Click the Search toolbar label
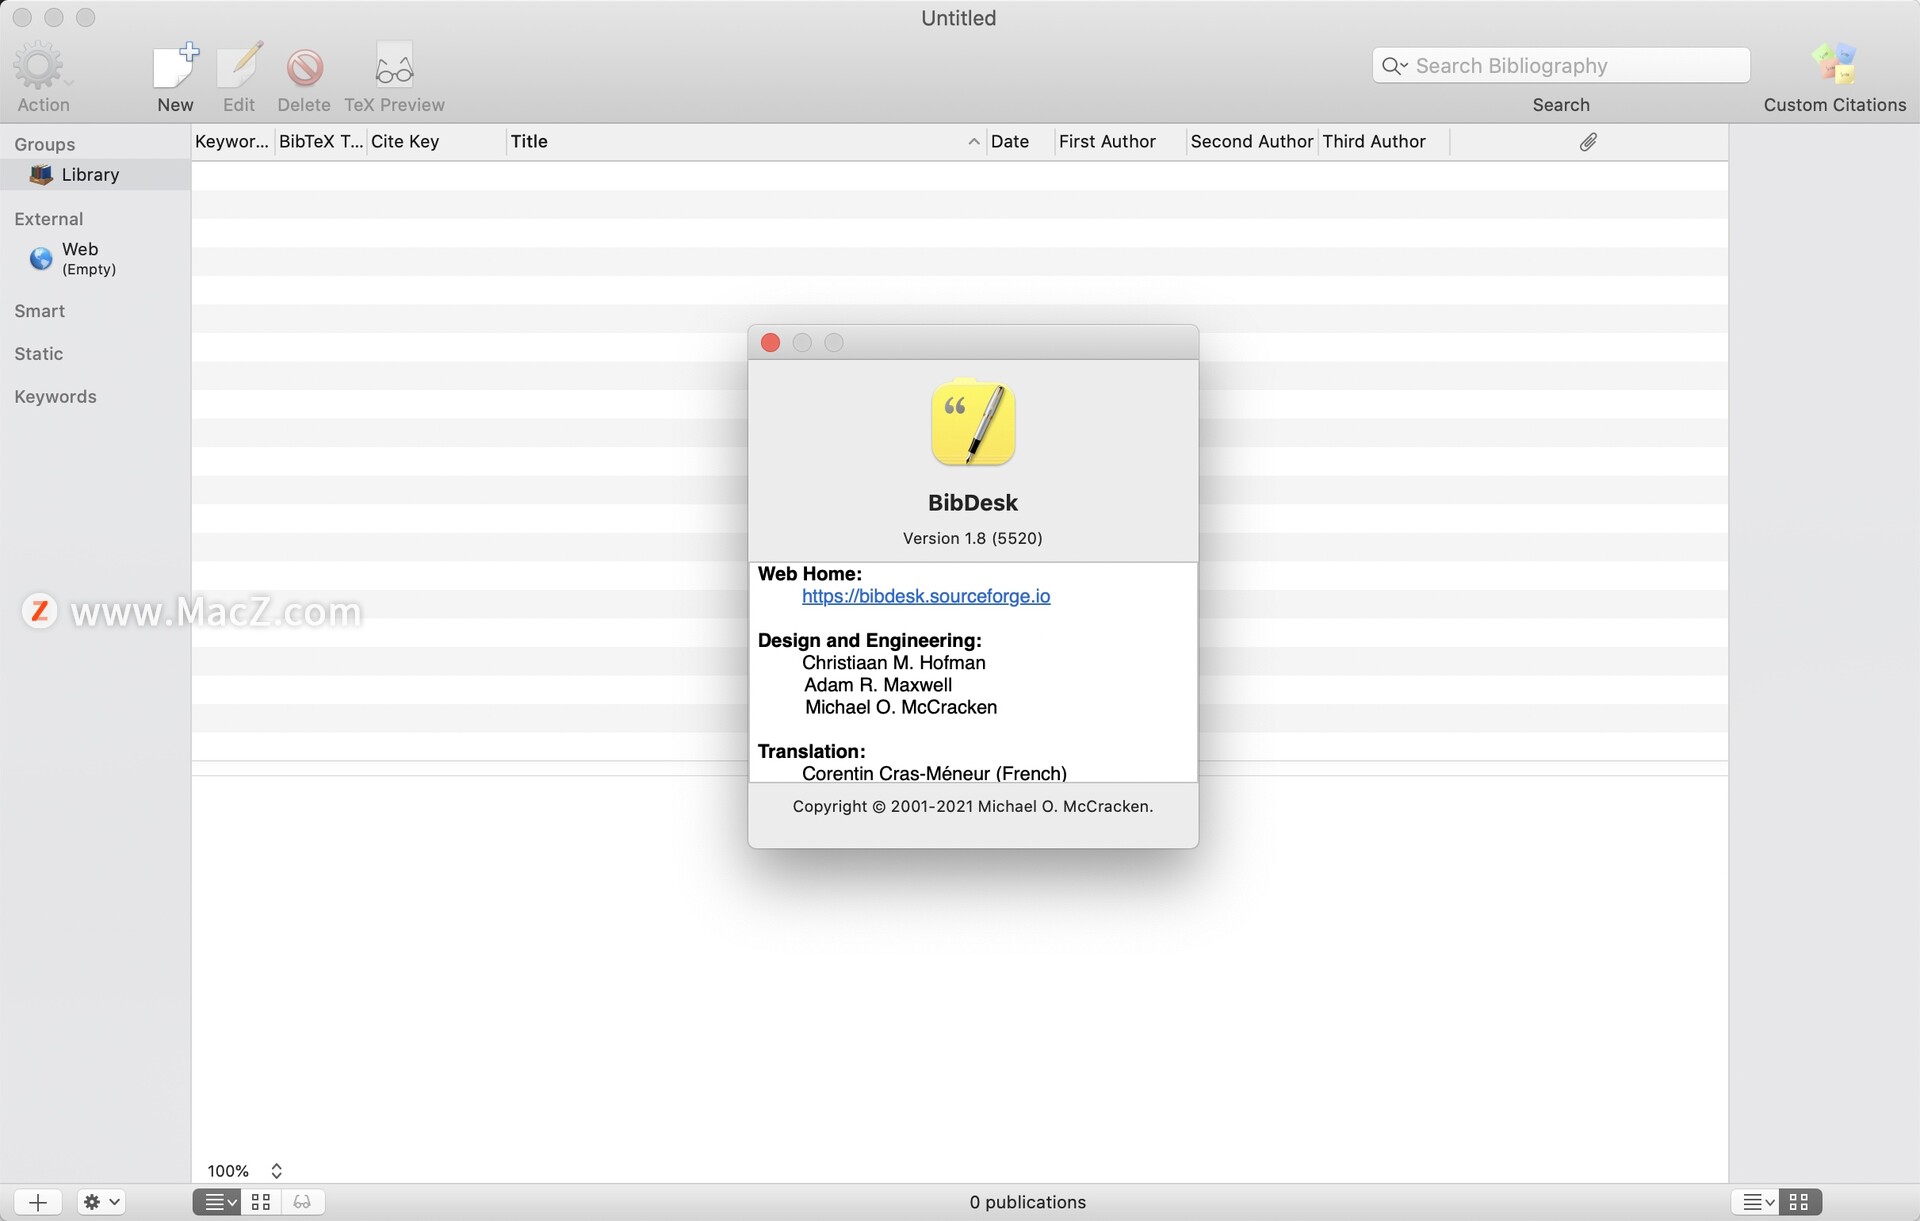1920x1221 pixels. click(1561, 105)
